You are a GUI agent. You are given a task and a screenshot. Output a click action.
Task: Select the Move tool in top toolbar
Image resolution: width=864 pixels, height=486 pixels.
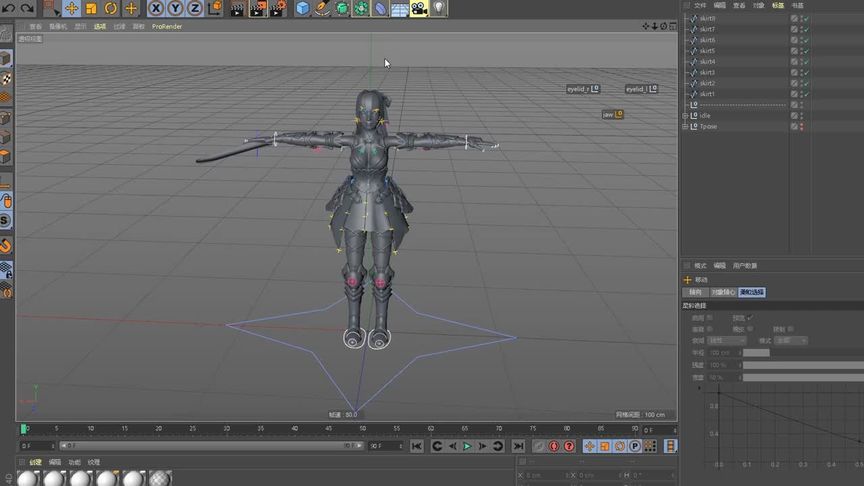[71, 8]
